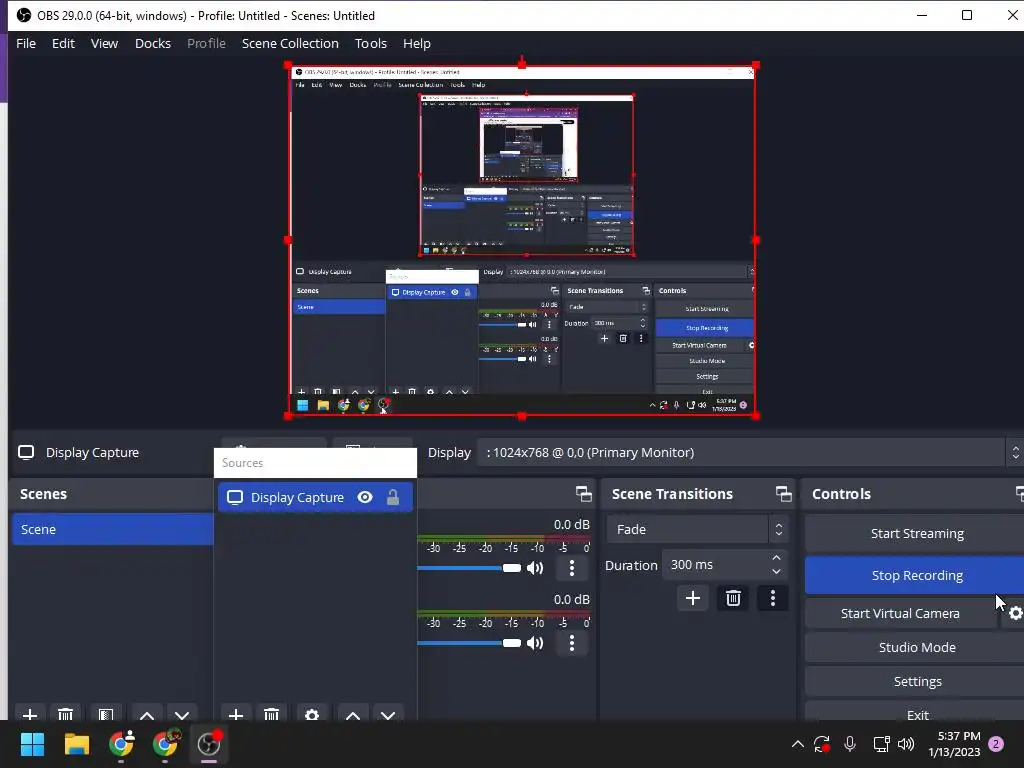This screenshot has height=768, width=1024.
Task: Open source properties gear in Sources panel
Action: point(312,715)
